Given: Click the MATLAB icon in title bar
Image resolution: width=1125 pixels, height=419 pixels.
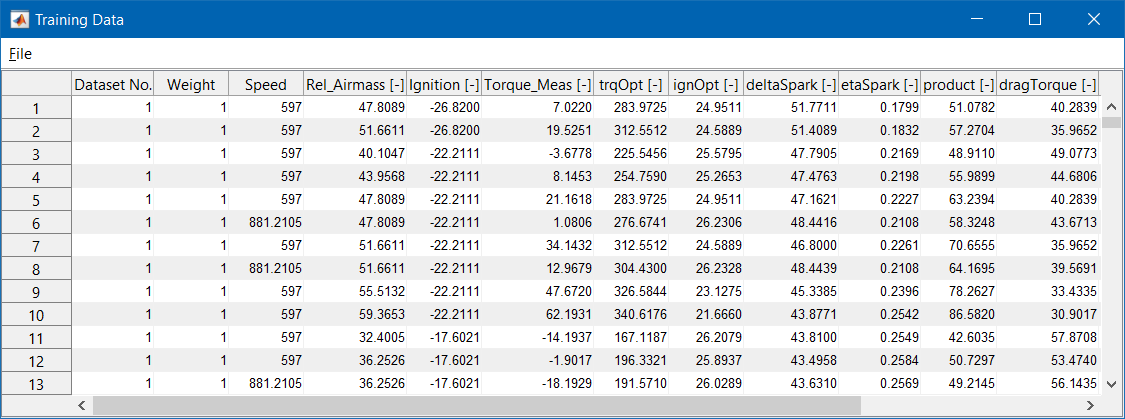Looking at the screenshot, I should coord(19,19).
